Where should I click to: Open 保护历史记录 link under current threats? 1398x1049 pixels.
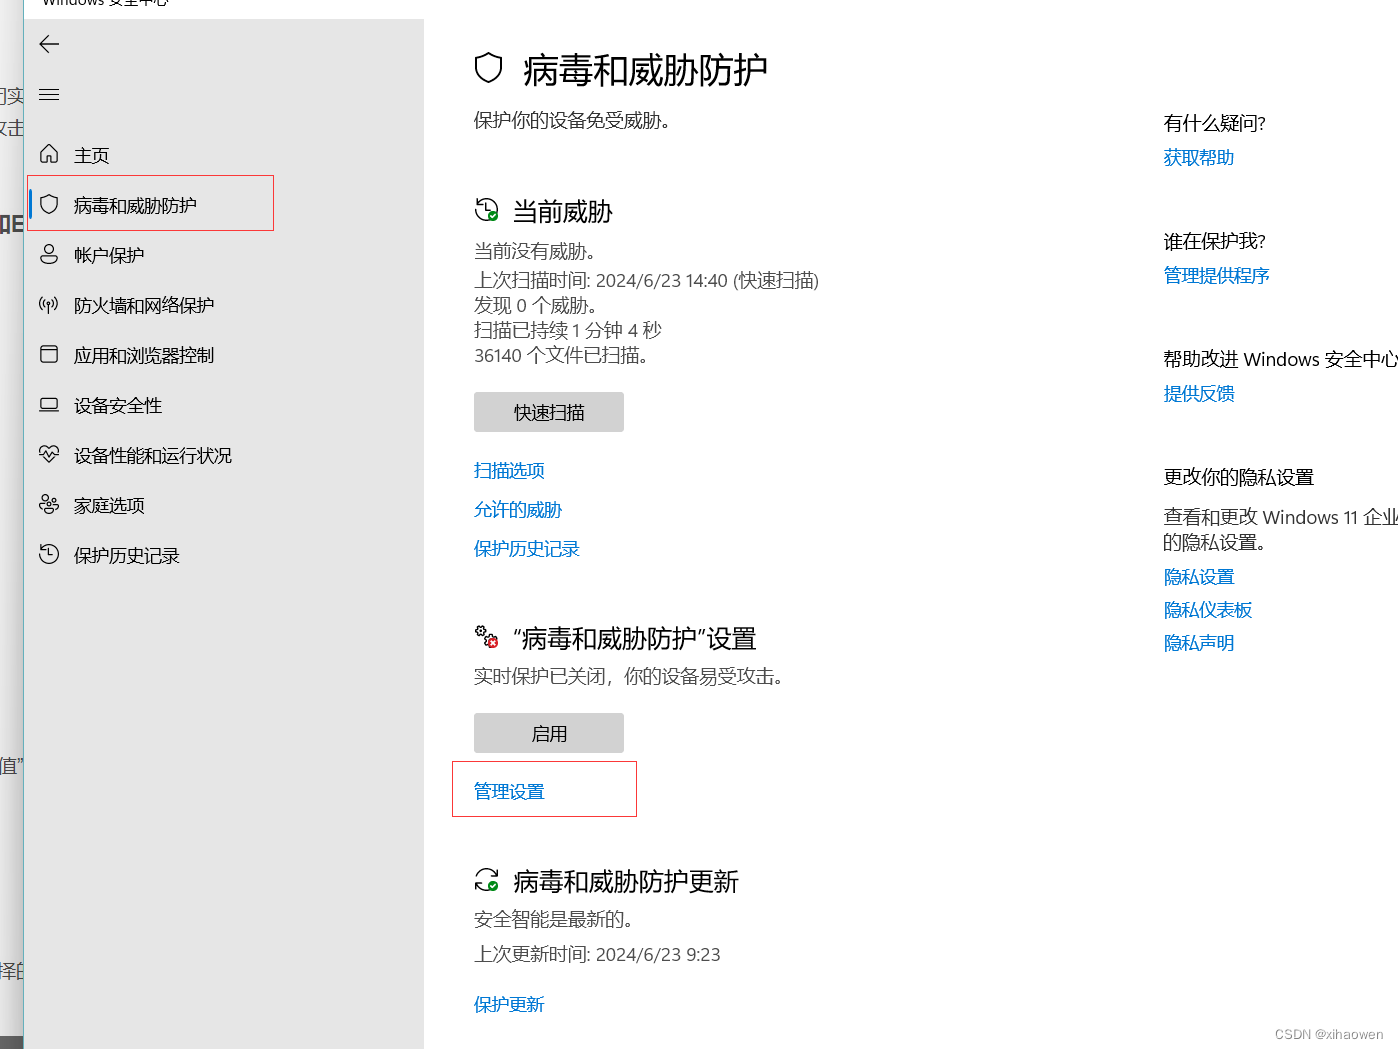pyautogui.click(x=527, y=548)
